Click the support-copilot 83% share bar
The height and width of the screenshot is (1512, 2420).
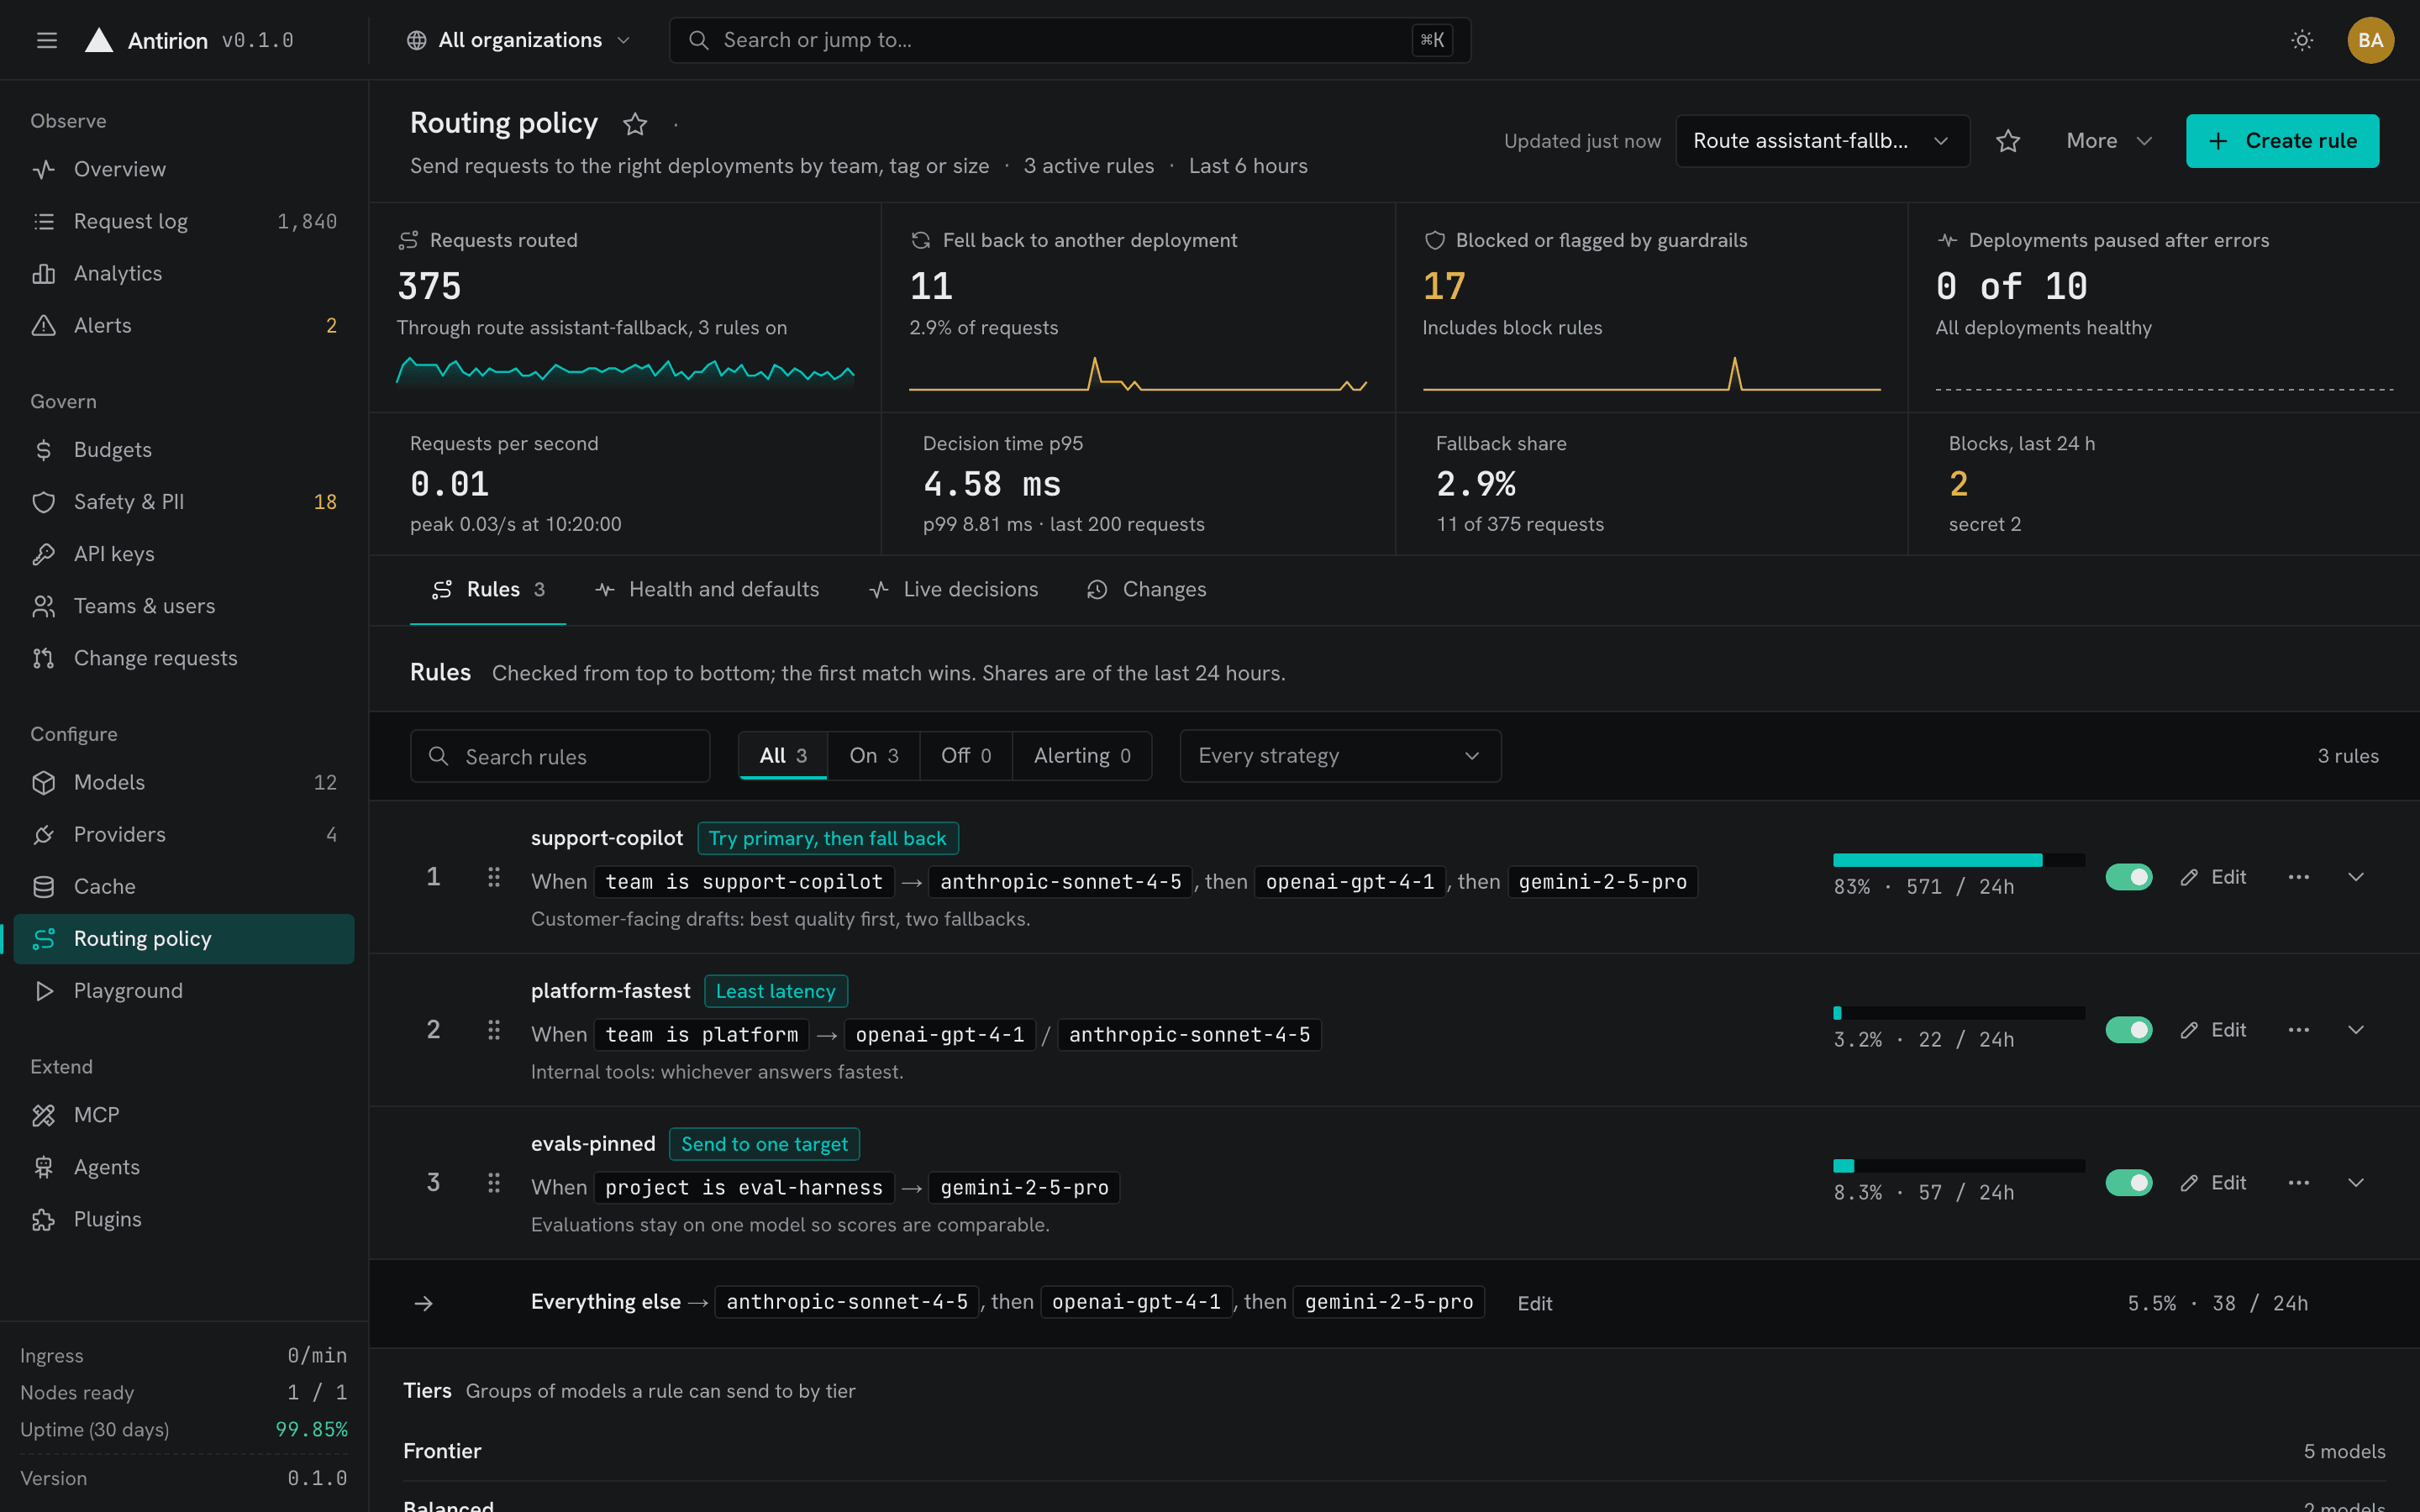[1958, 860]
